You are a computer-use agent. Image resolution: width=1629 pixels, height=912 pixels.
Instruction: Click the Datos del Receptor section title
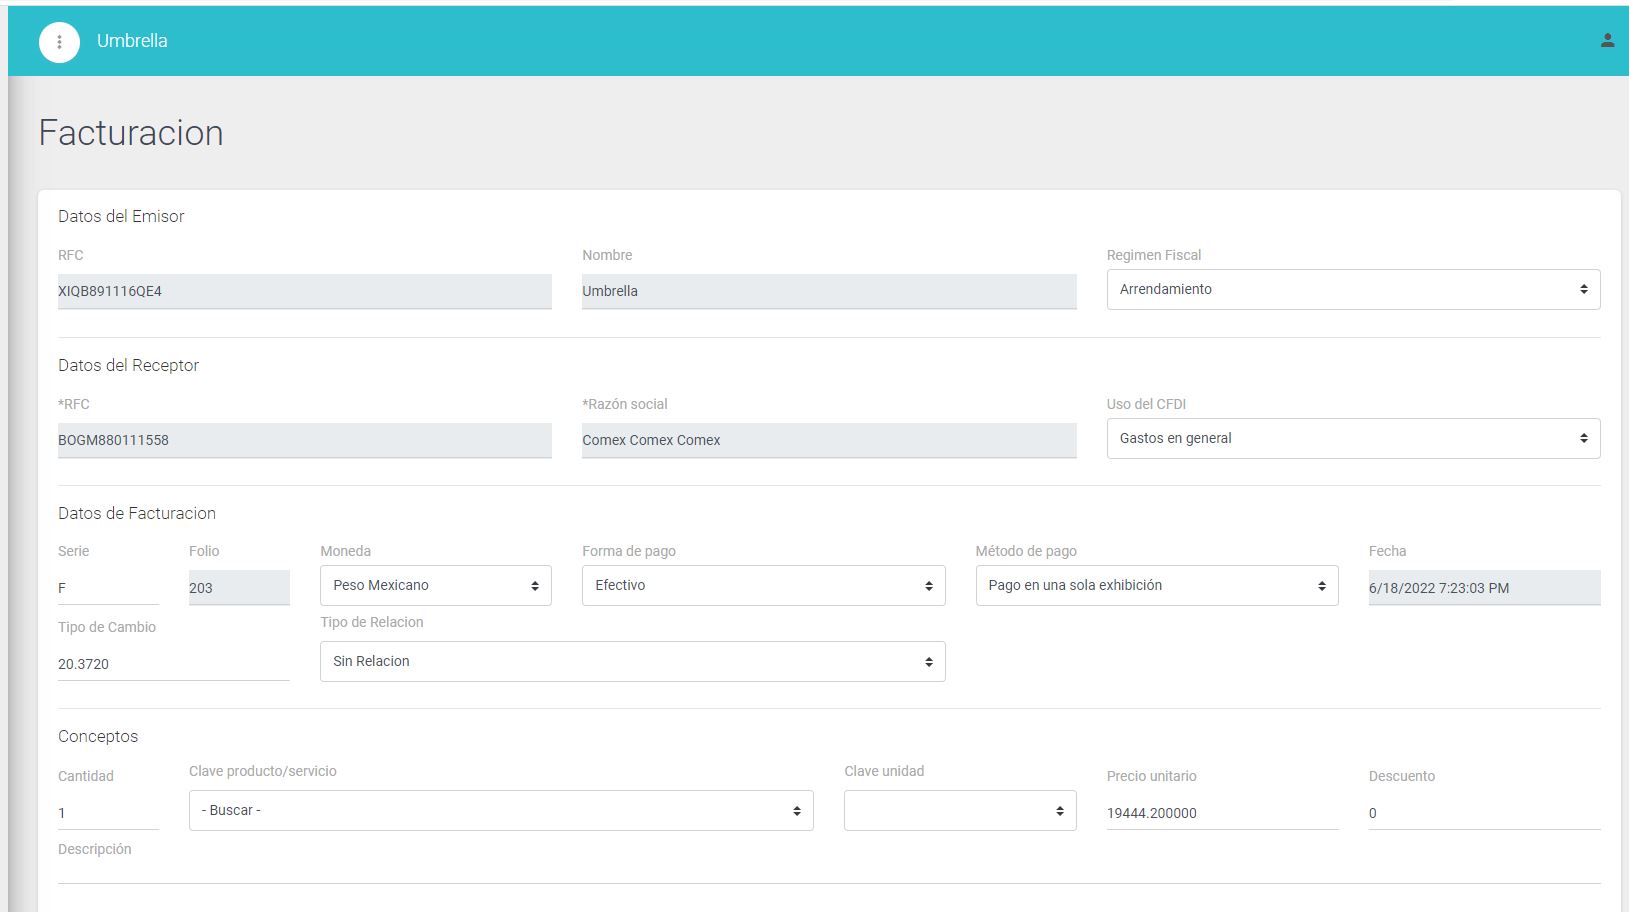pyautogui.click(x=128, y=365)
